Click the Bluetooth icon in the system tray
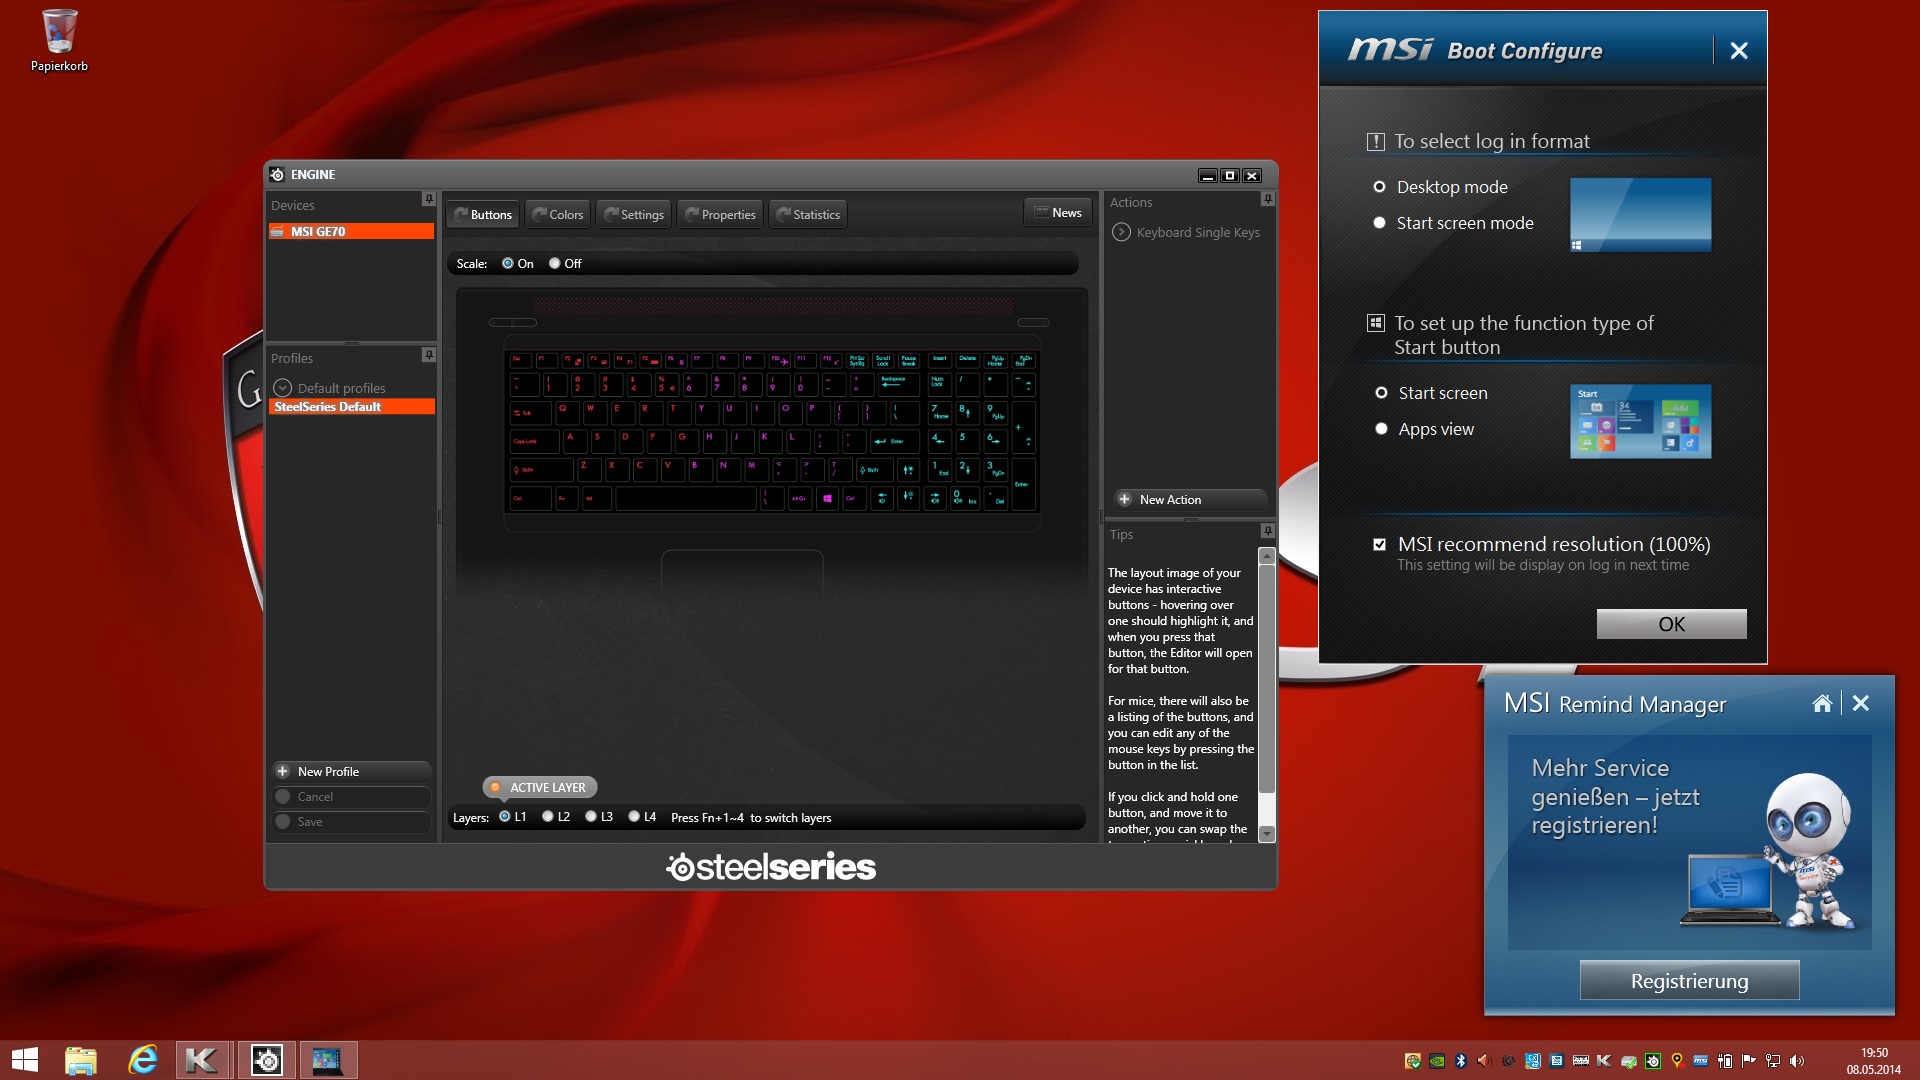Image resolution: width=1920 pixels, height=1080 pixels. [x=1460, y=1061]
